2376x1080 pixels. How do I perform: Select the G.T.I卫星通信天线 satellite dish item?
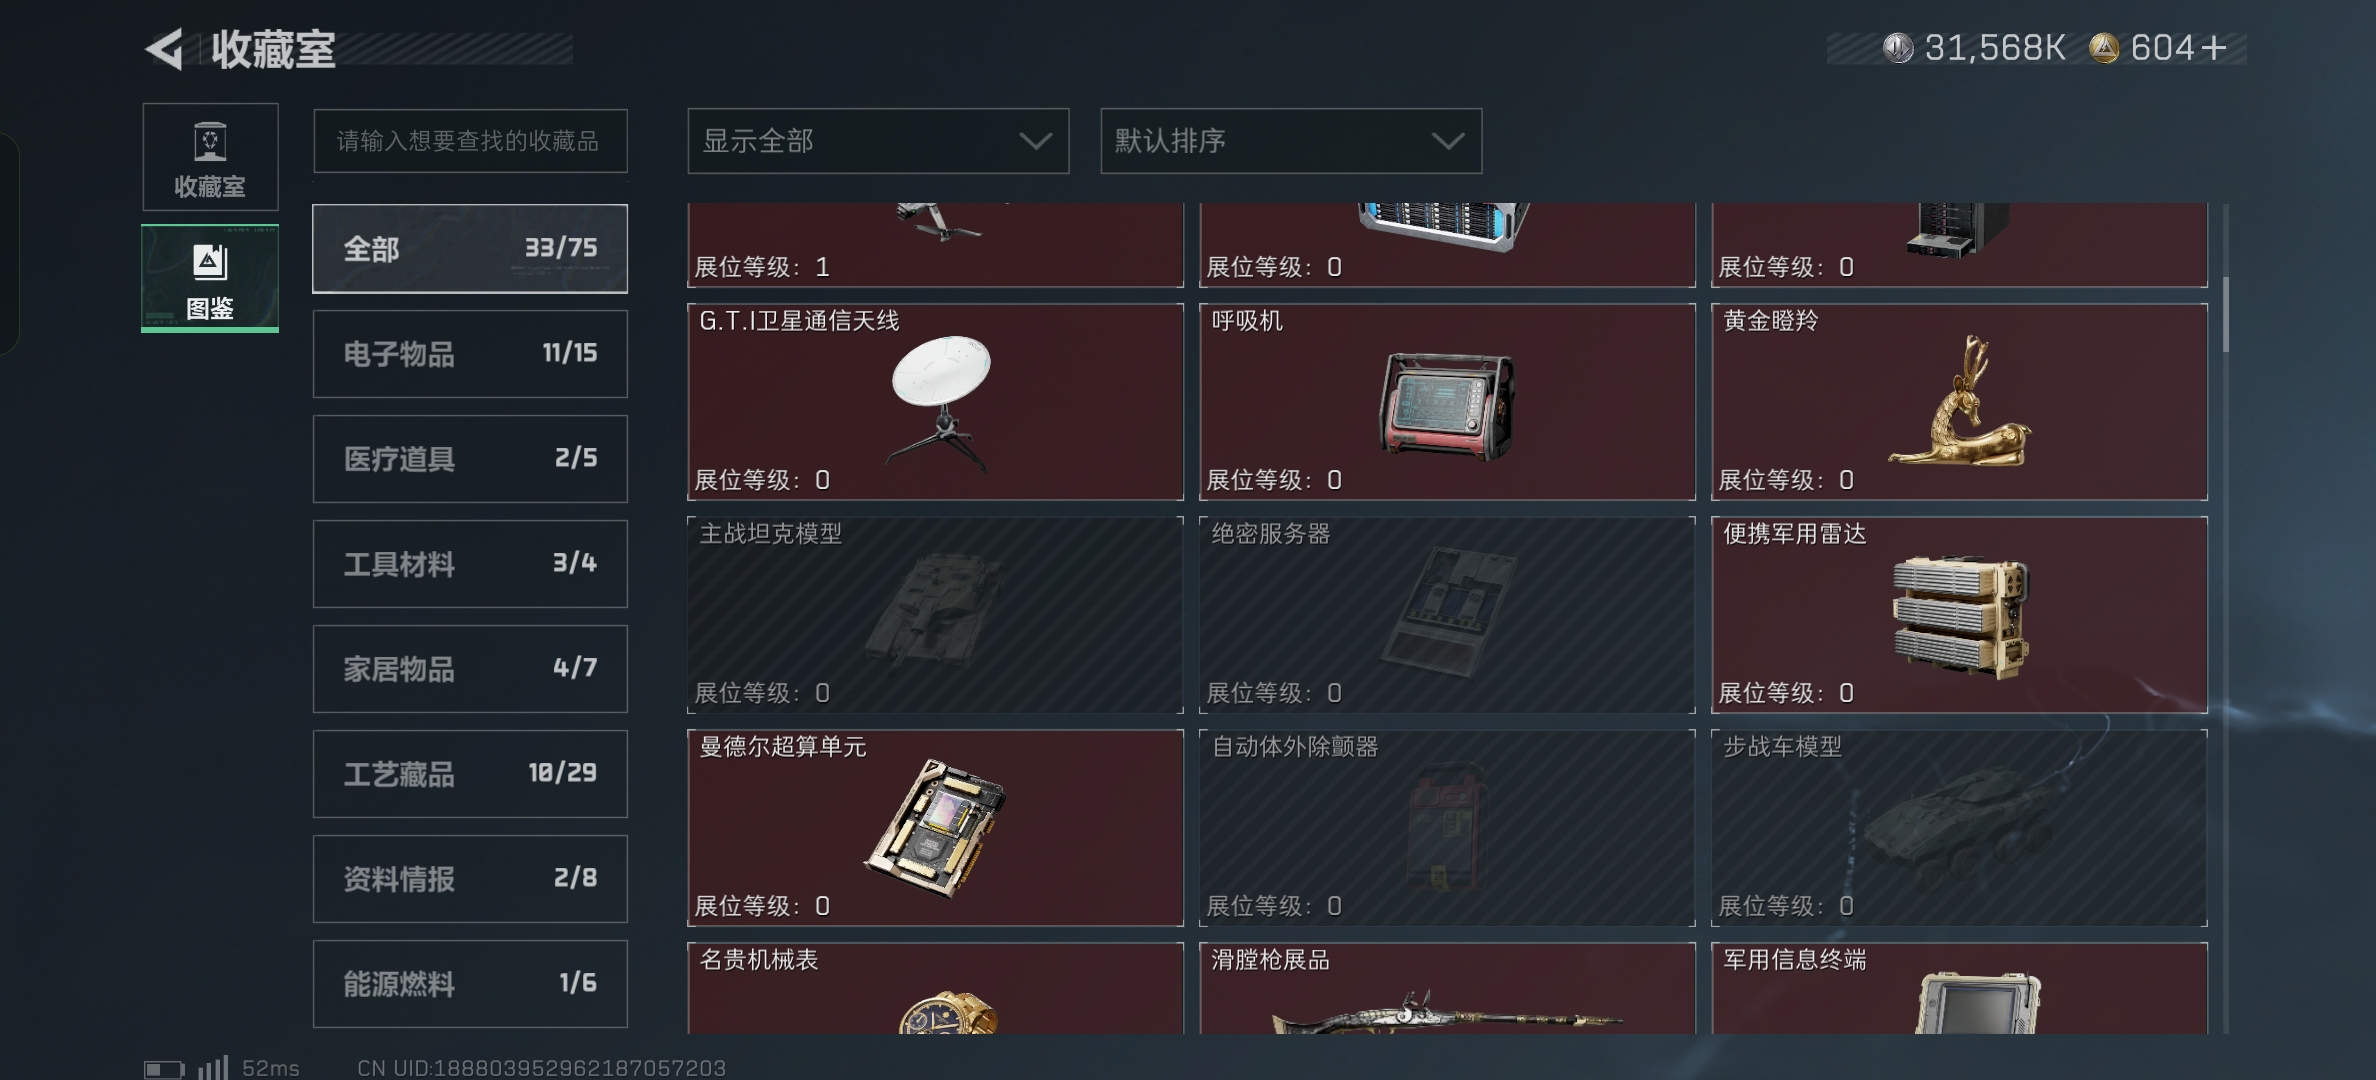pos(935,402)
